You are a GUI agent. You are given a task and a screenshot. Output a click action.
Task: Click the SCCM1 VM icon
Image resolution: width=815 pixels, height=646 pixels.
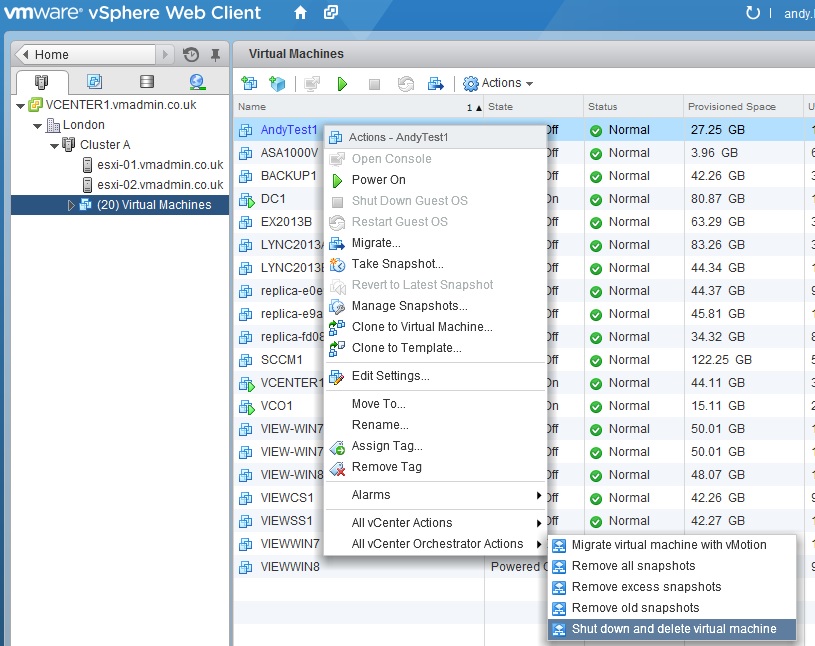click(x=245, y=360)
